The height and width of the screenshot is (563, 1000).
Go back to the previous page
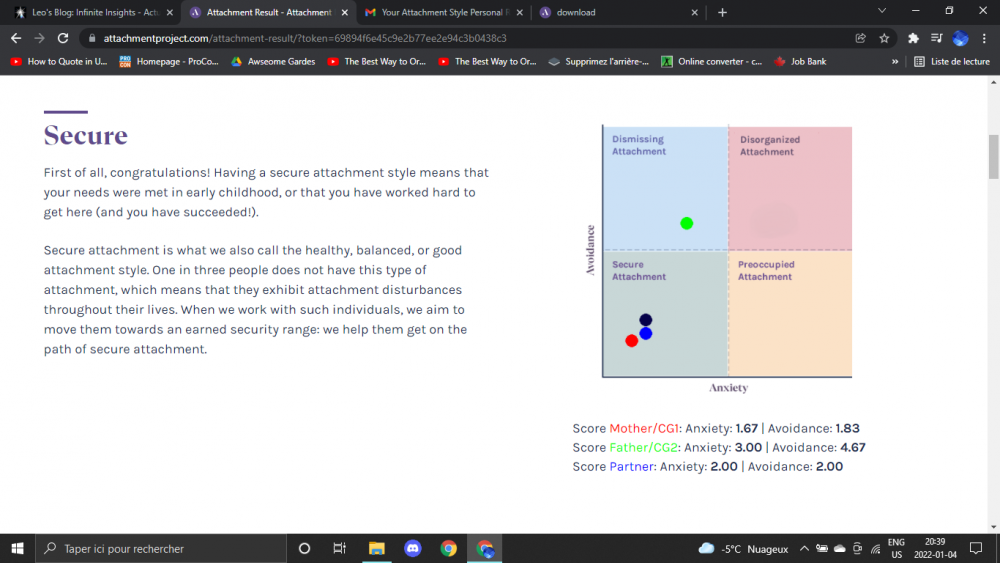point(15,38)
